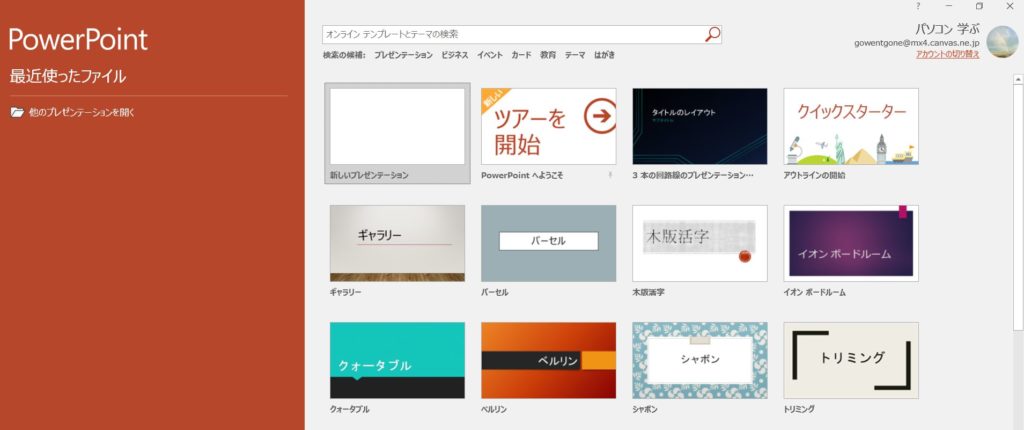Click the help question mark icon

[x=918, y=6]
